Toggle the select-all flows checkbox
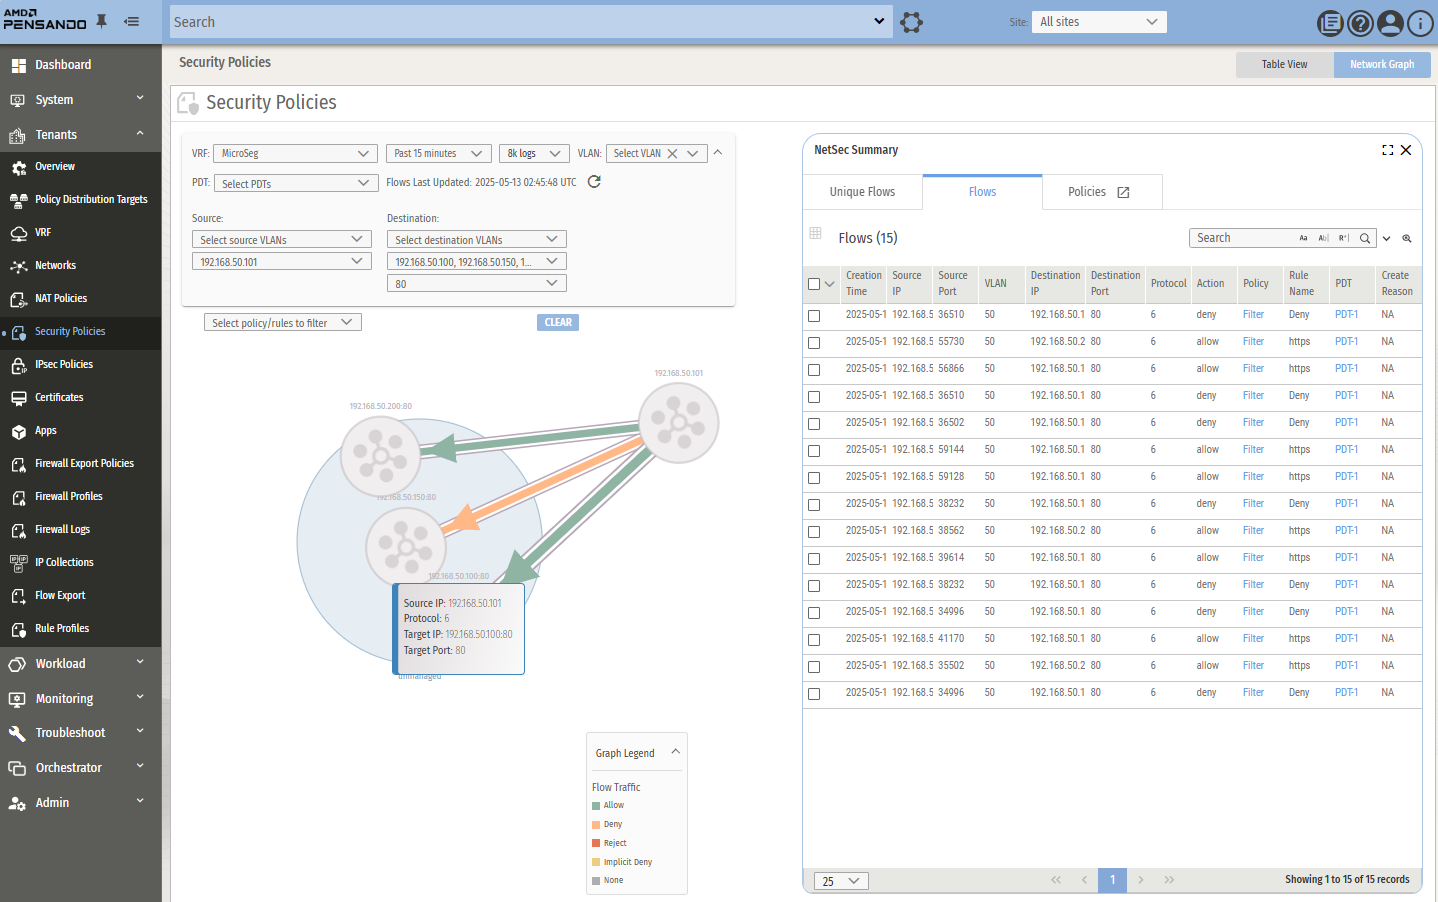 (x=814, y=284)
